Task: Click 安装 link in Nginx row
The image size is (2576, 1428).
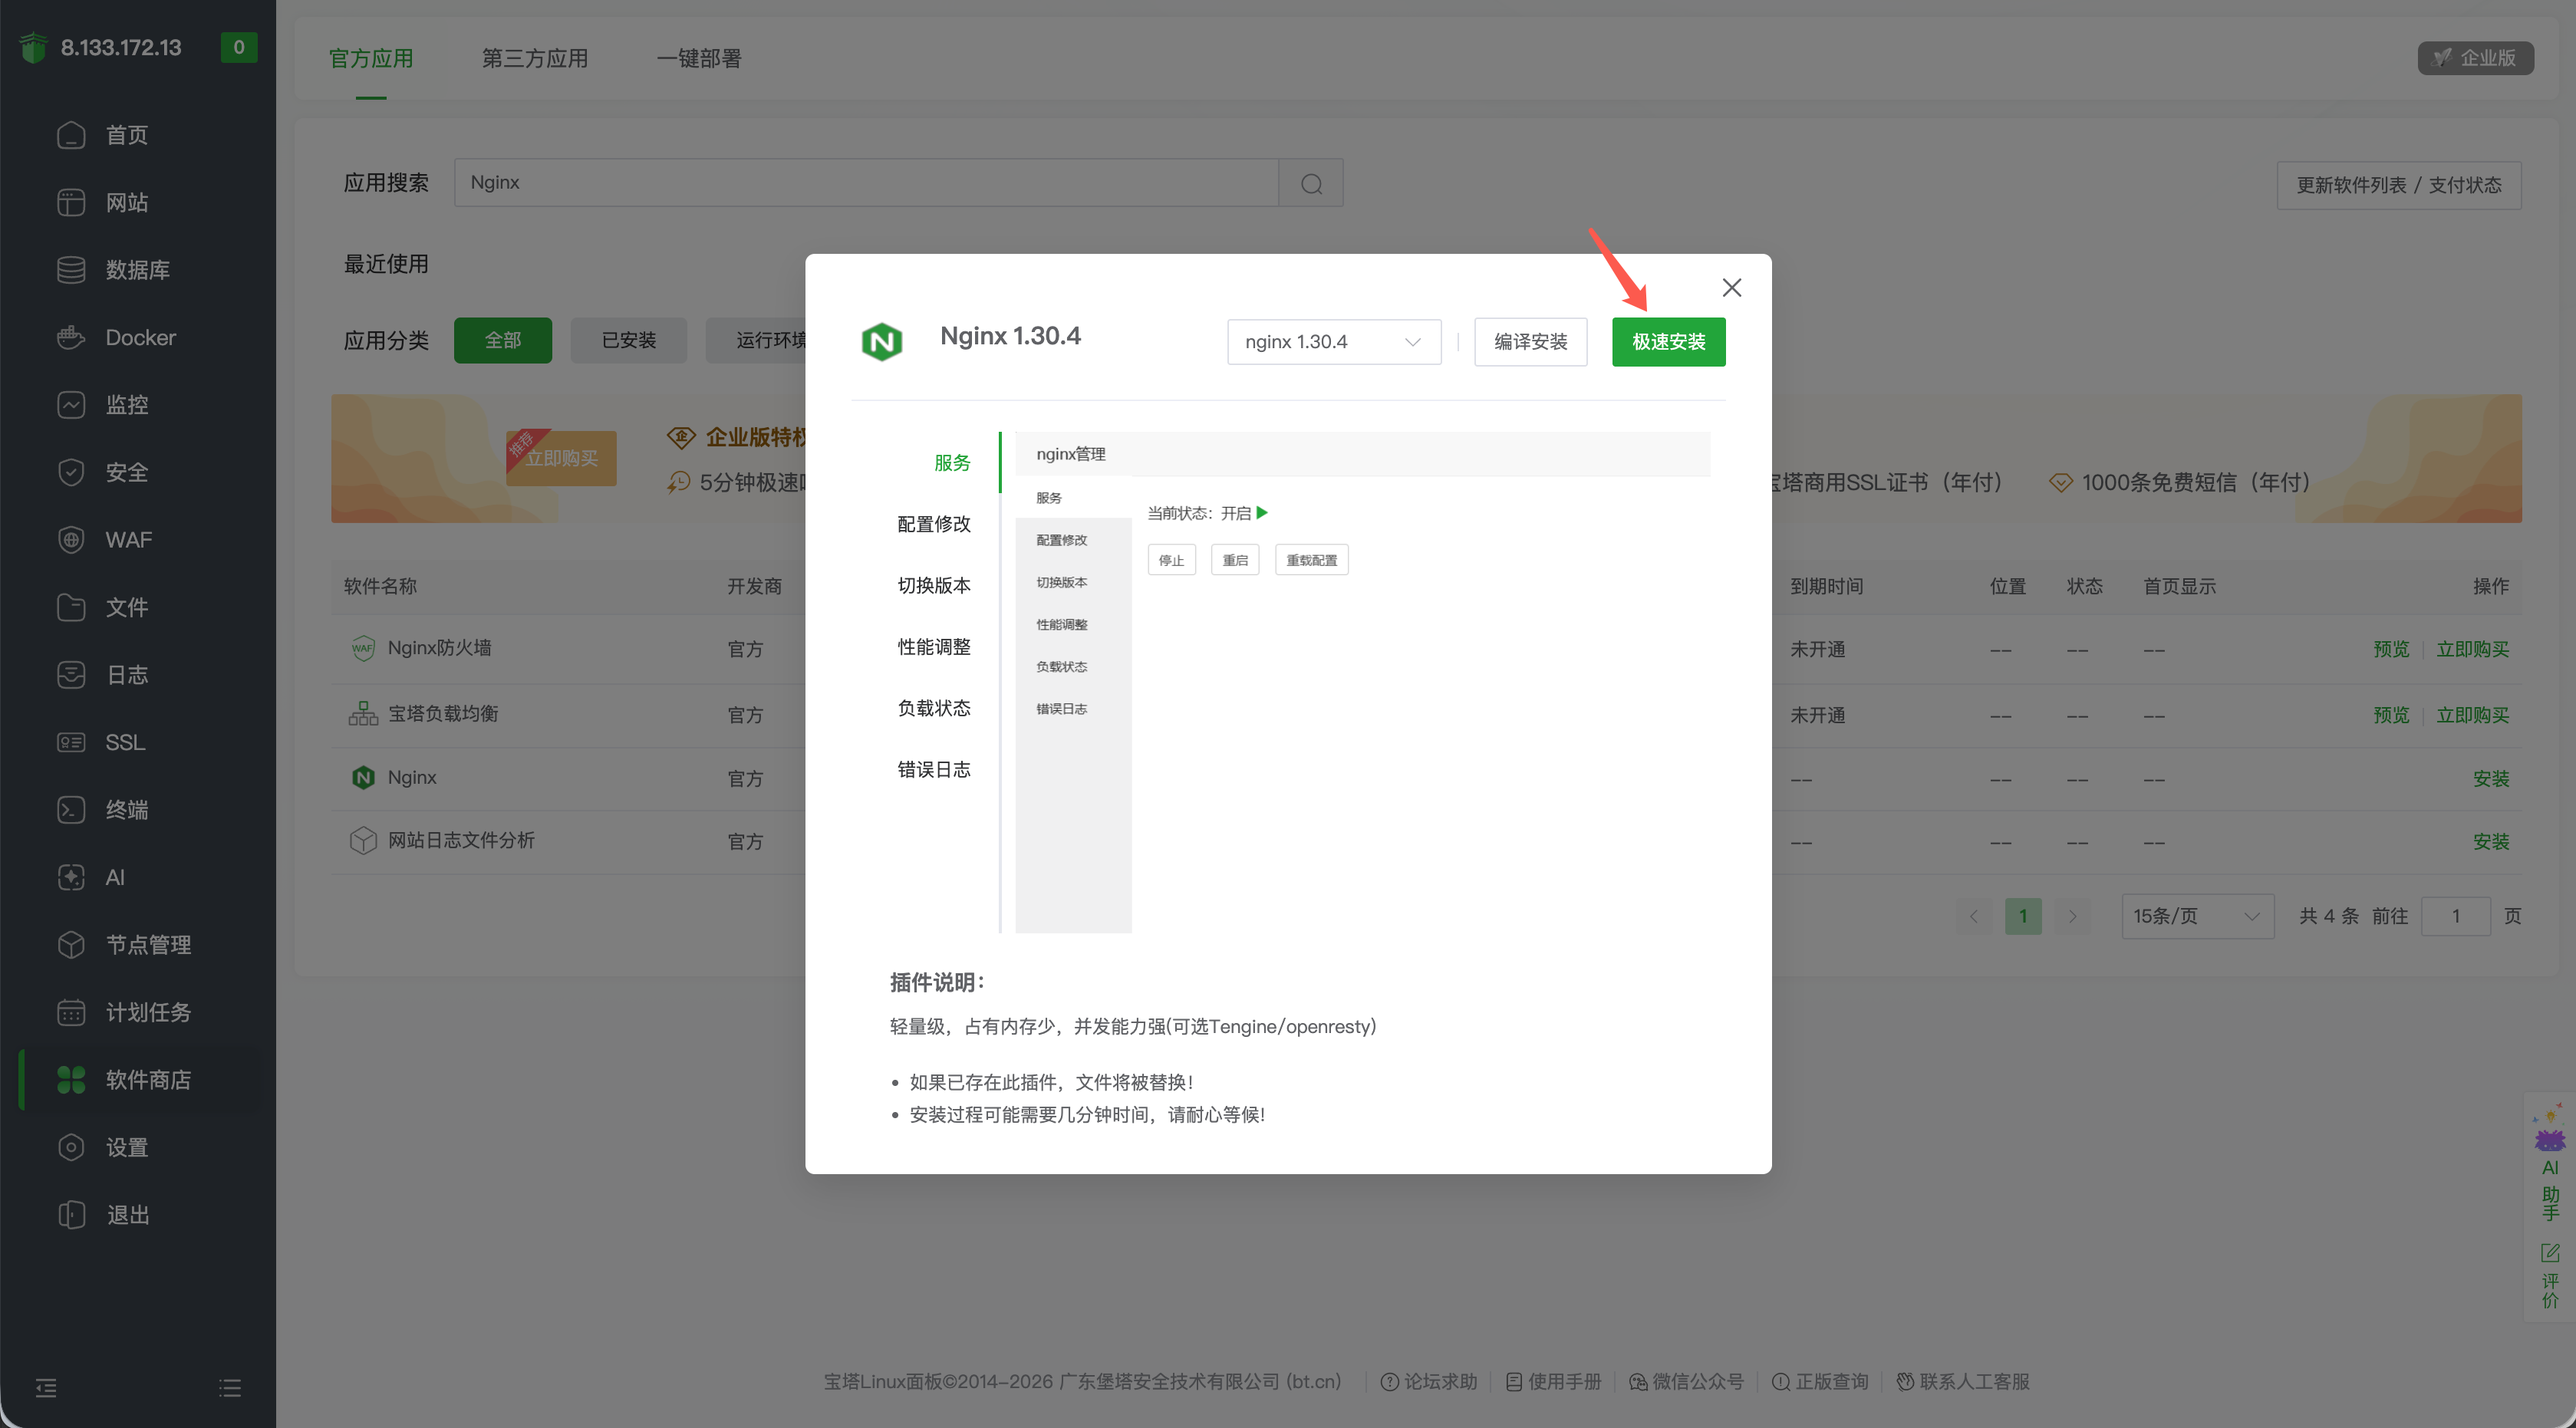Action: tap(2491, 778)
